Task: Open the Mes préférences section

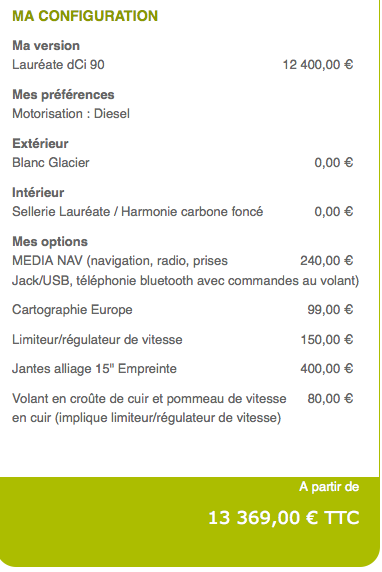Action: 63,94
